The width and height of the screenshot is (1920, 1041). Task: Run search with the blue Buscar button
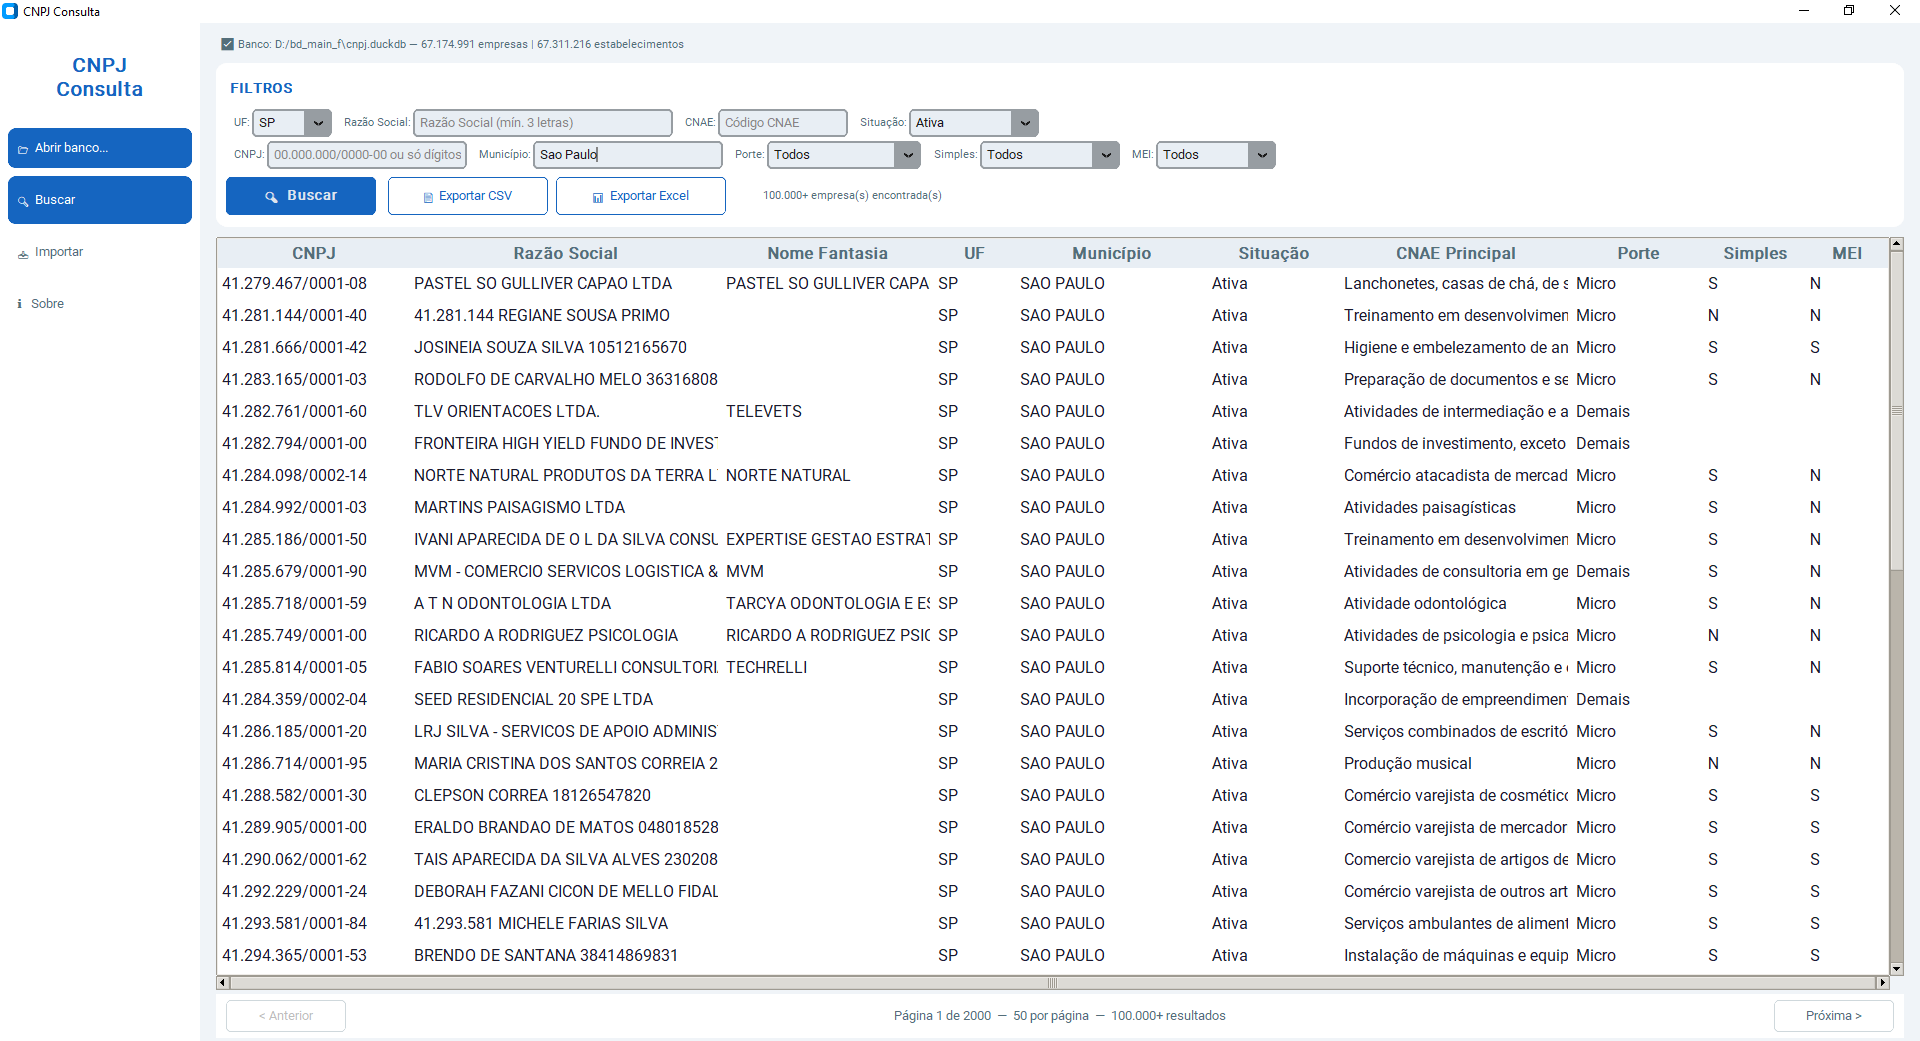[301, 196]
